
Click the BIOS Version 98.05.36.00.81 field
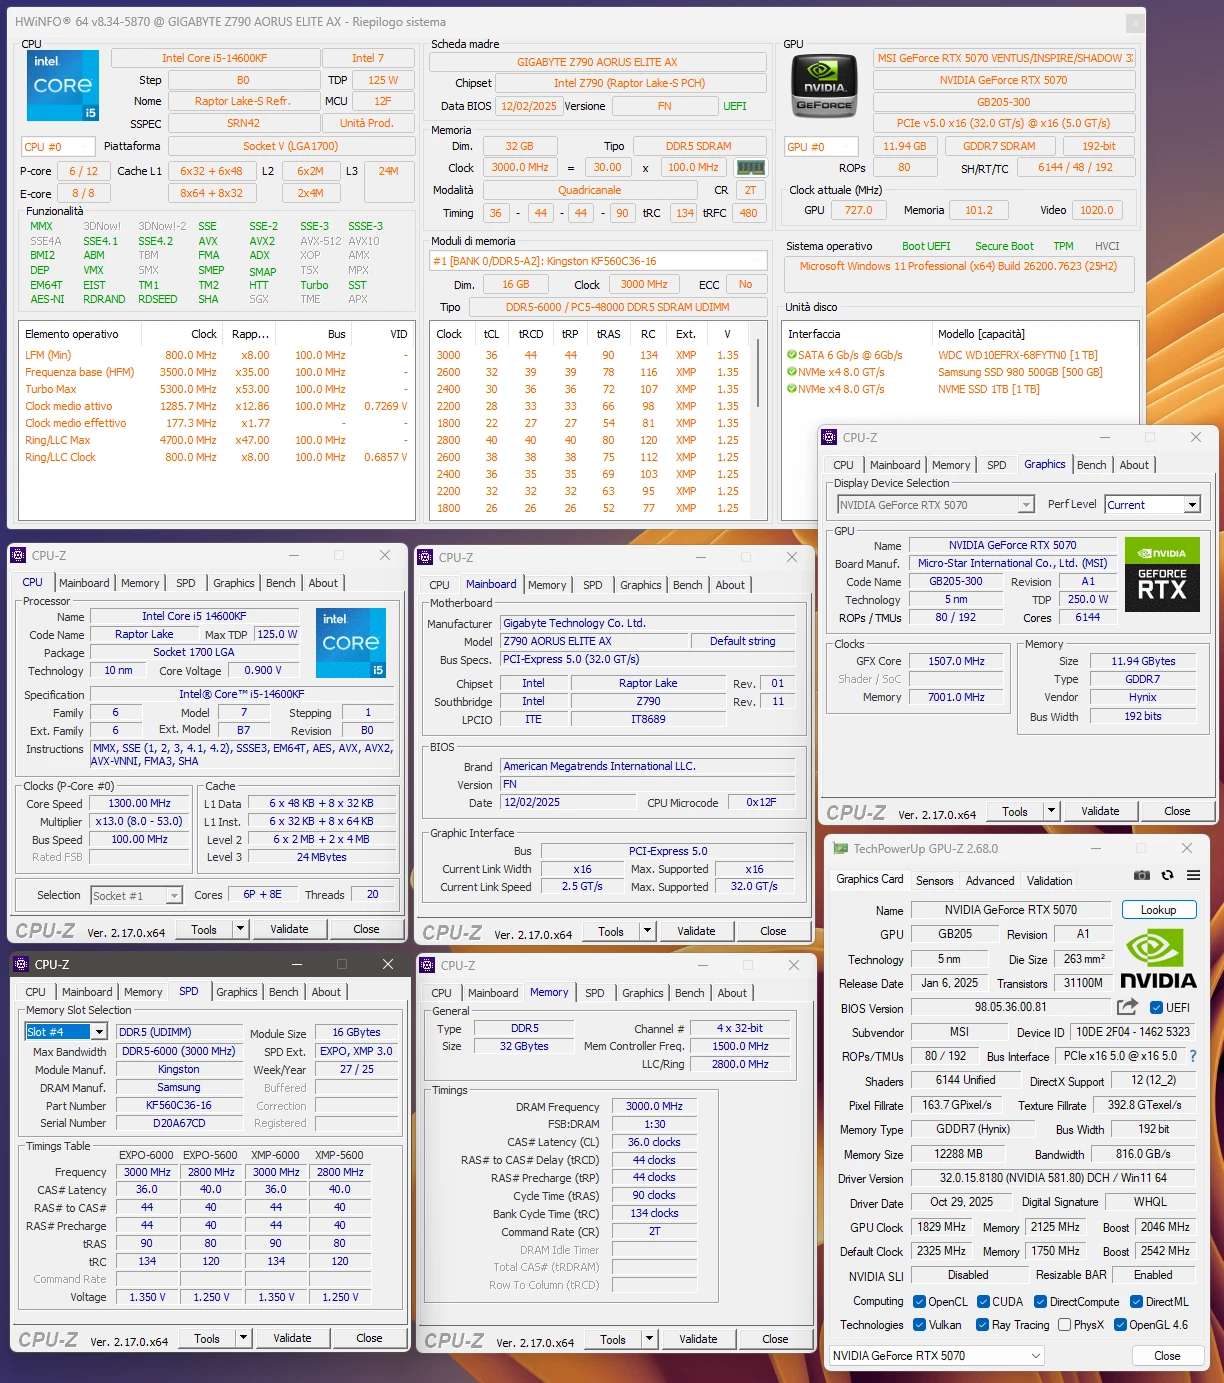(1010, 1007)
